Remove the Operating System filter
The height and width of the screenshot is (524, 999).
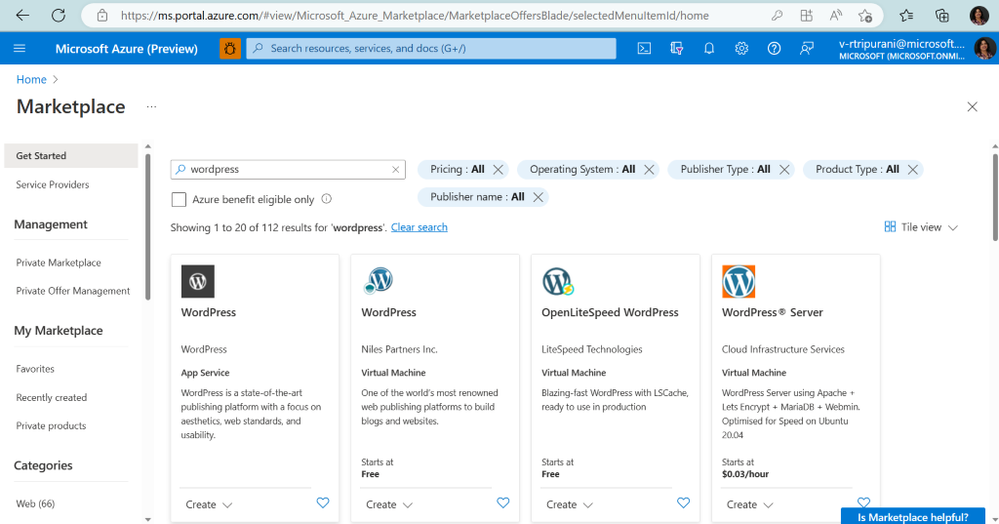point(649,170)
